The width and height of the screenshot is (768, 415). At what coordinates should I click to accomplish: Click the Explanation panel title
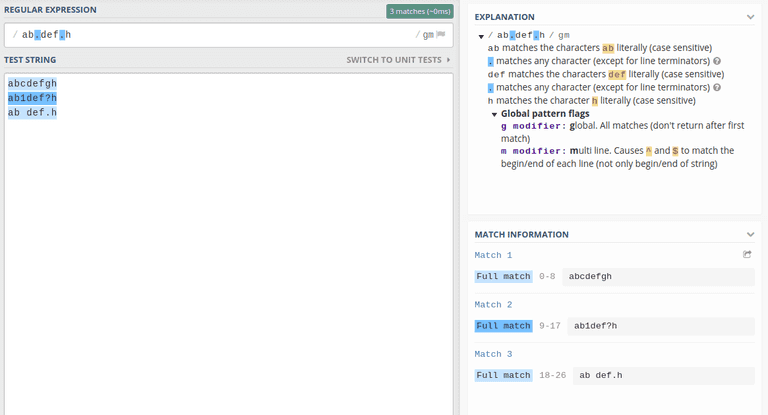pos(504,17)
